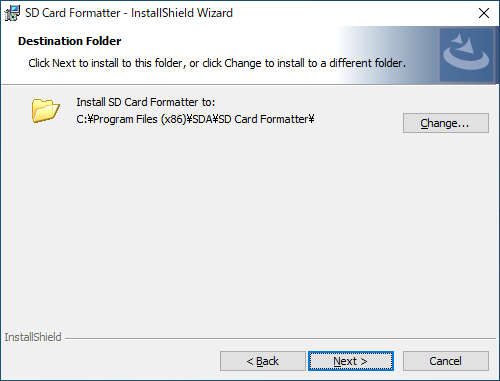
Task: Close the InstallShield Wizard window
Action: pyautogui.click(x=484, y=13)
